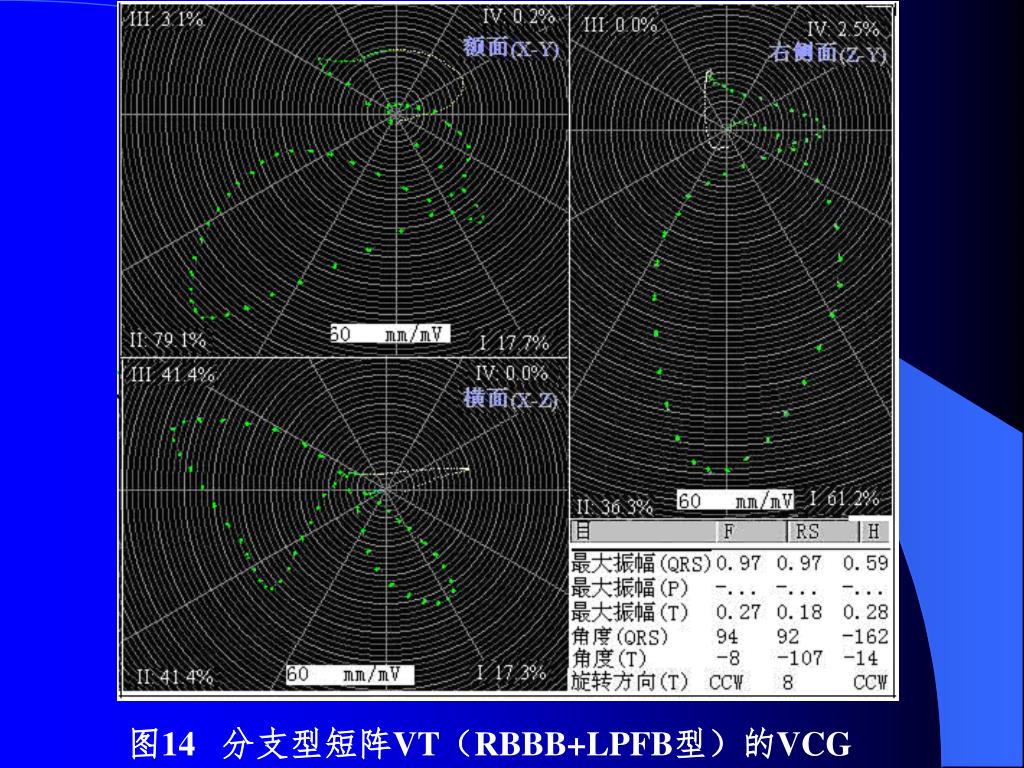This screenshot has height=768, width=1024.
Task: Click QRS amplitude 0.97 in RS column
Action: (799, 563)
